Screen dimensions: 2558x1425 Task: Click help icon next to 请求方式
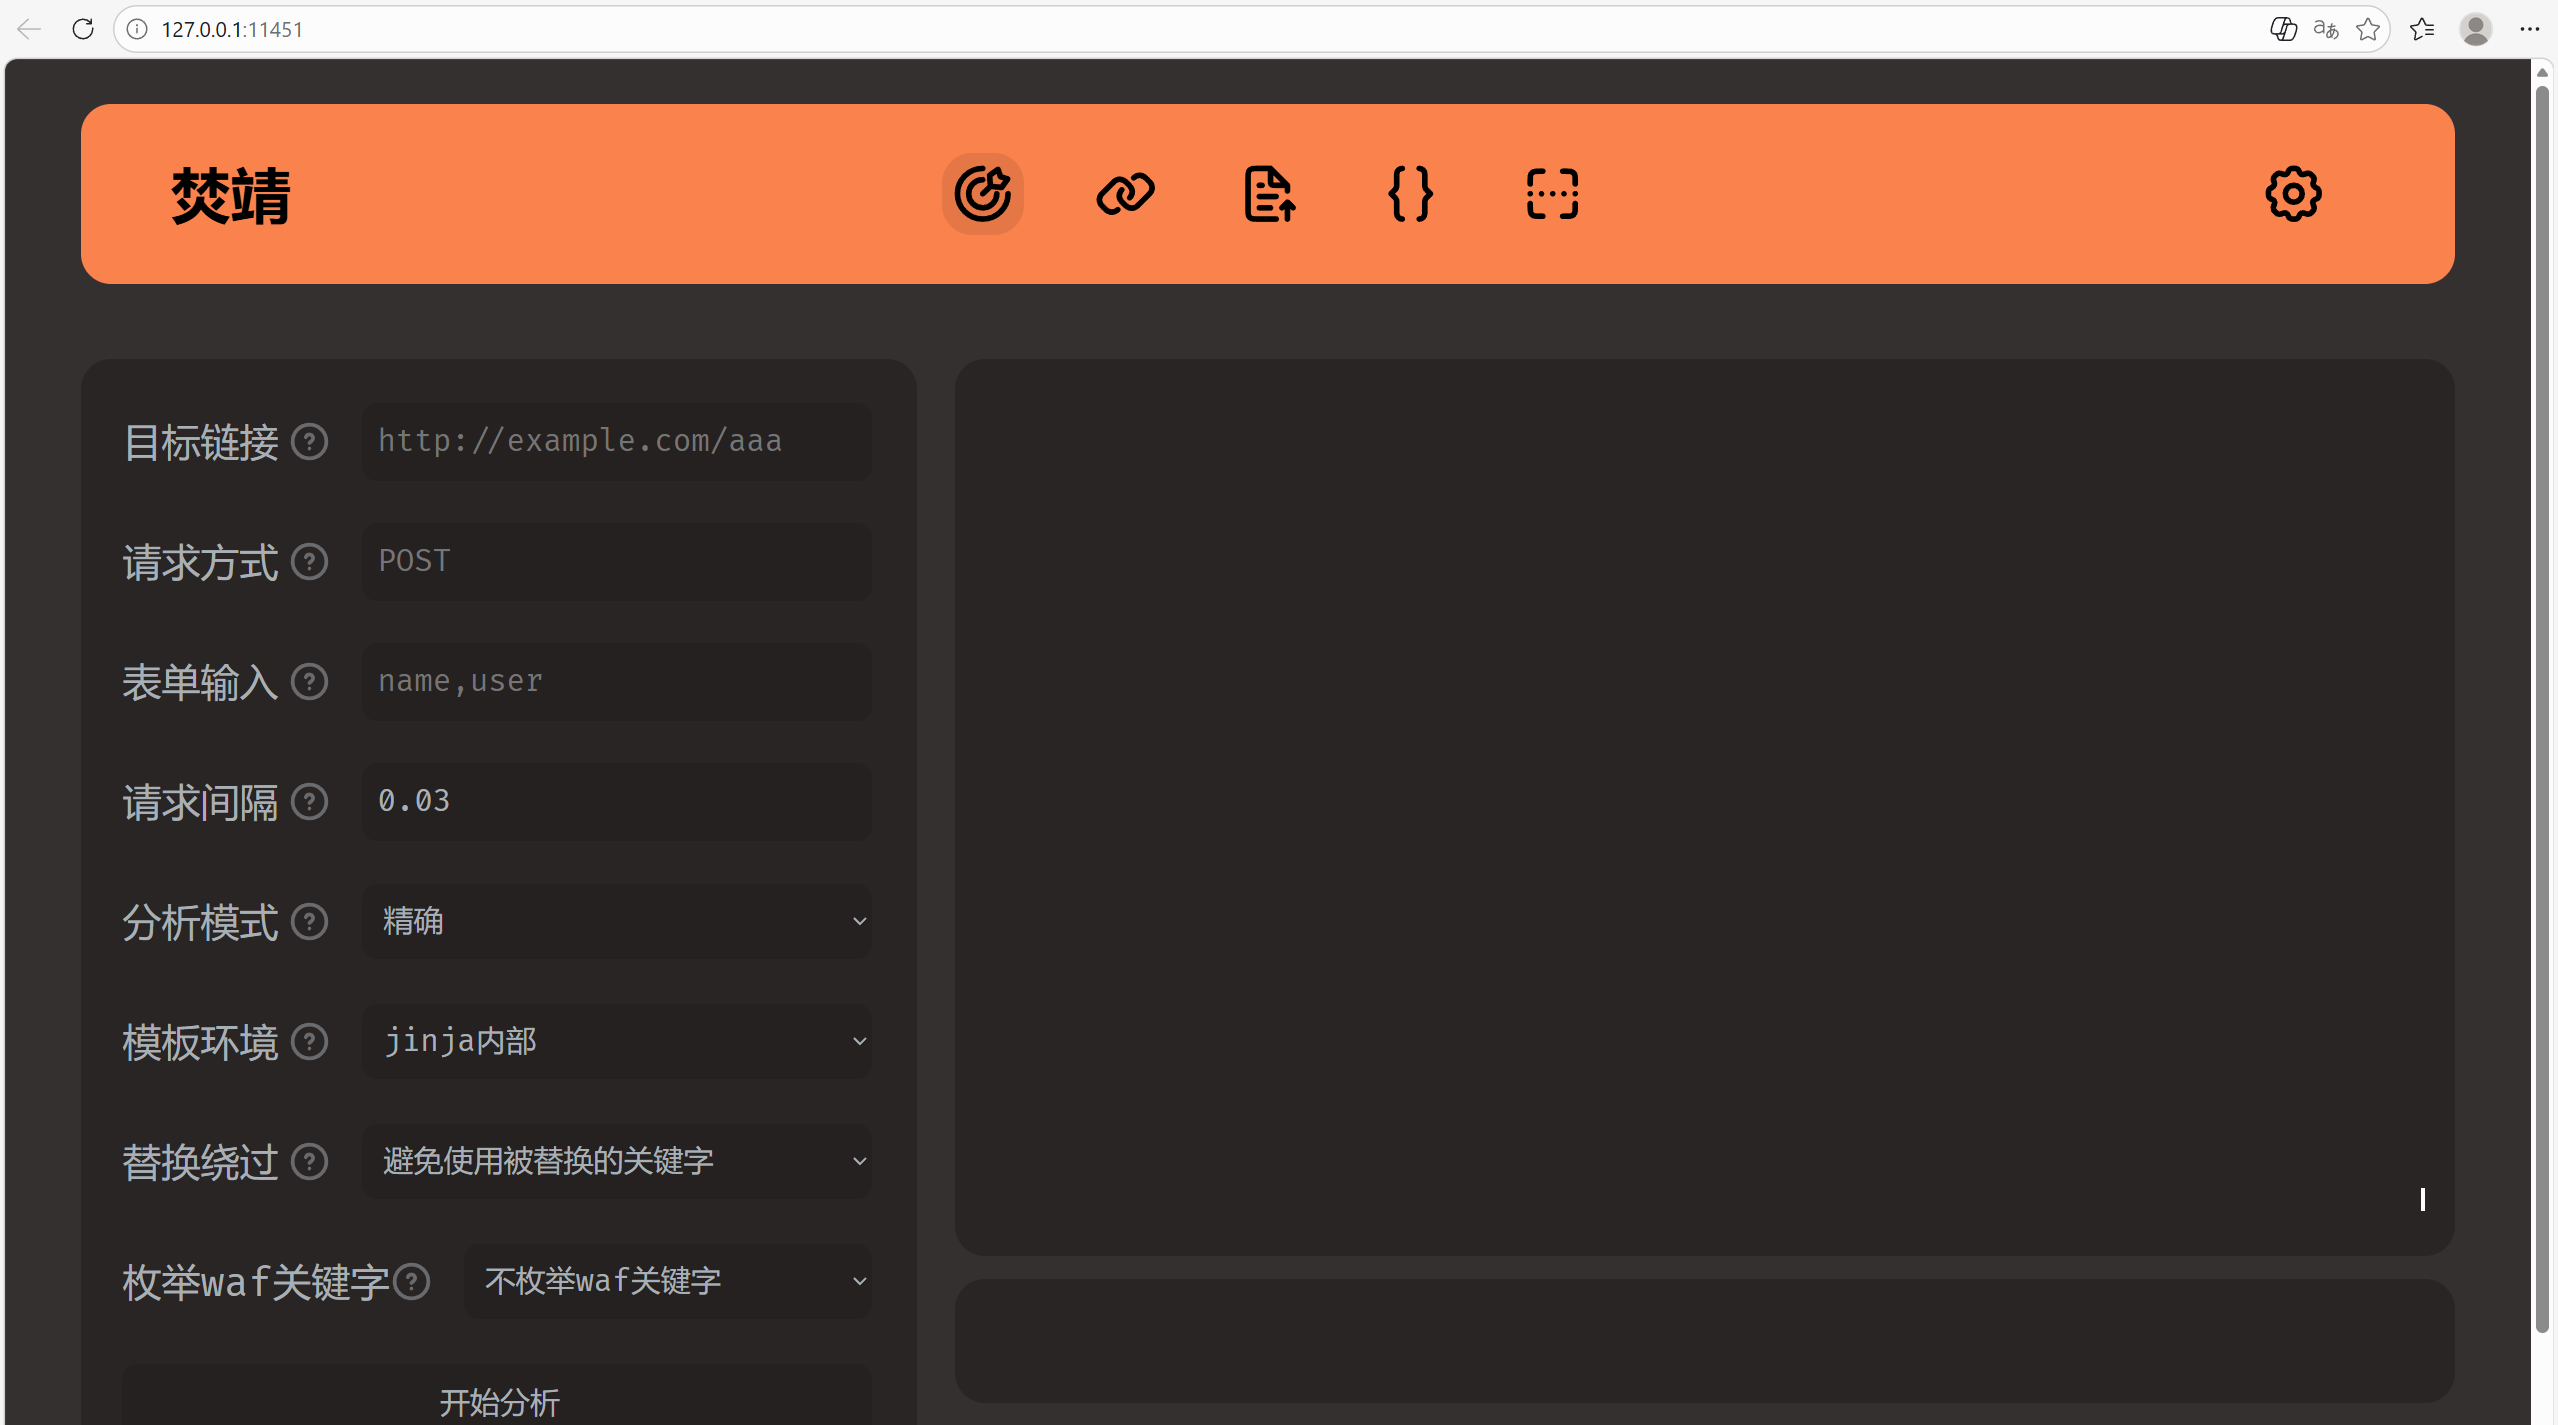click(310, 561)
